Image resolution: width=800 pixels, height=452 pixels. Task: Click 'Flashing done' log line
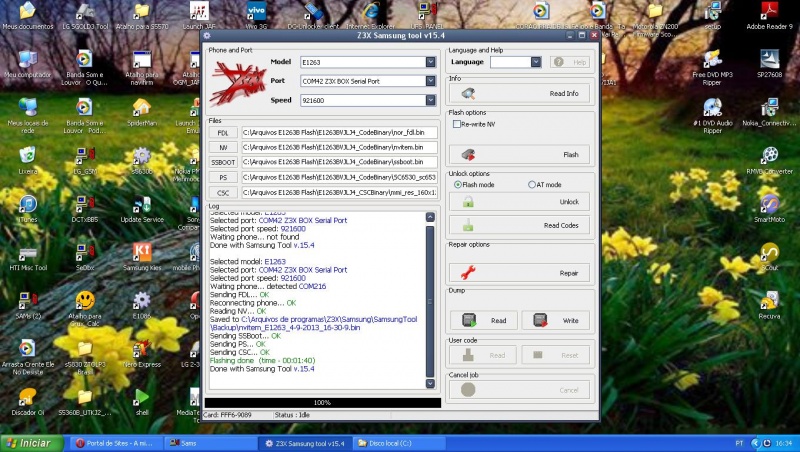tap(262, 360)
